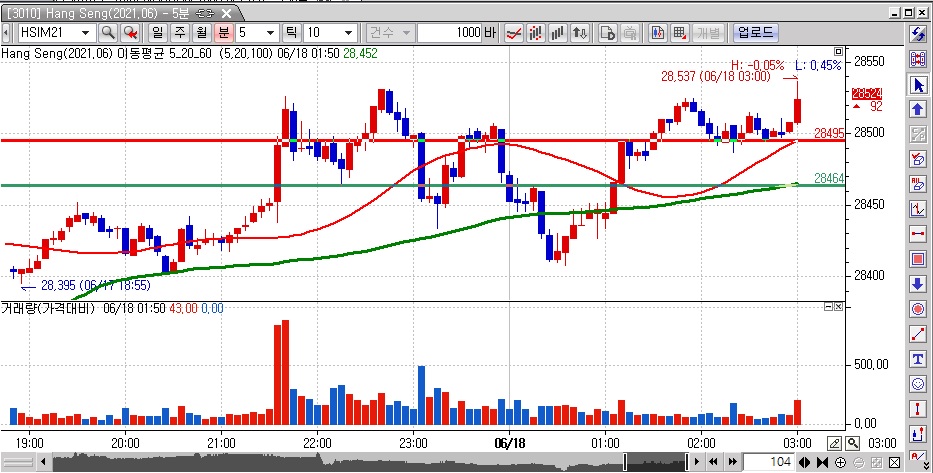Click the red up arrow marker tool

point(917,108)
